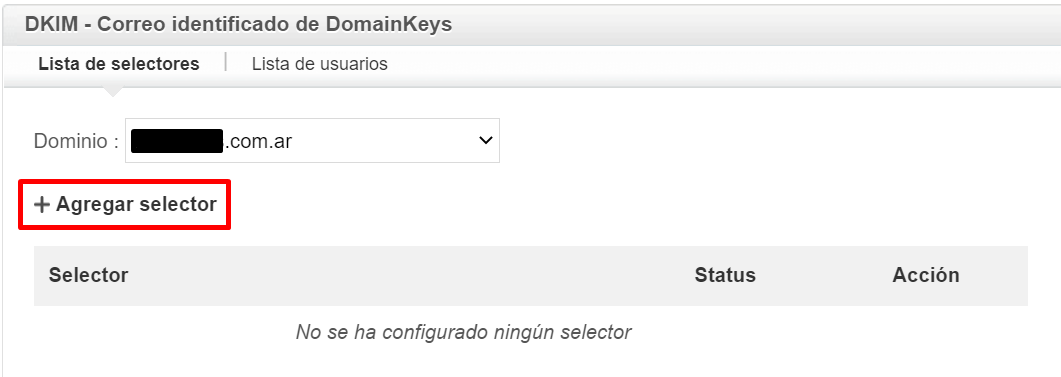Click the 'No se ha configurado ningún selector' message
This screenshot has width=1061, height=377.
coord(464,332)
